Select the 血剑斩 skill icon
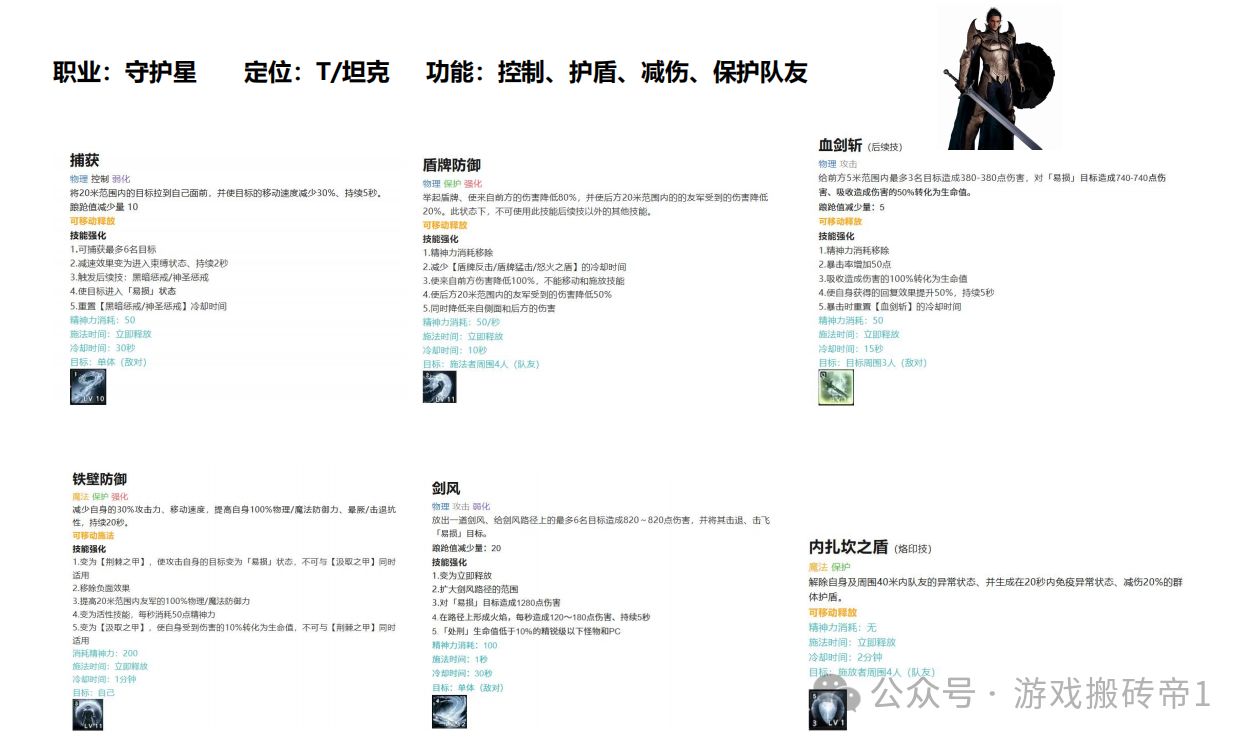Screen dimensions: 1251x744 836,387
